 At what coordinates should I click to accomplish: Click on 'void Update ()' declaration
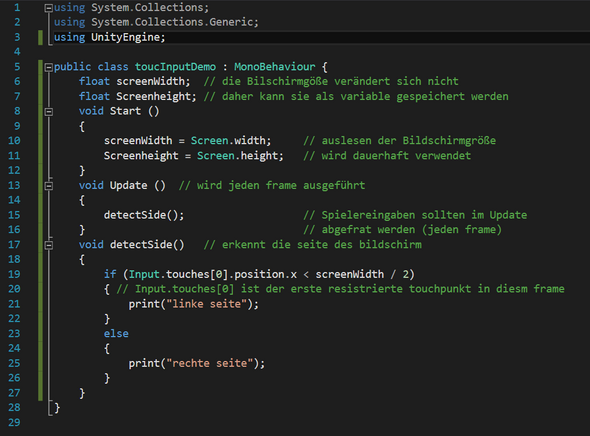pos(122,185)
